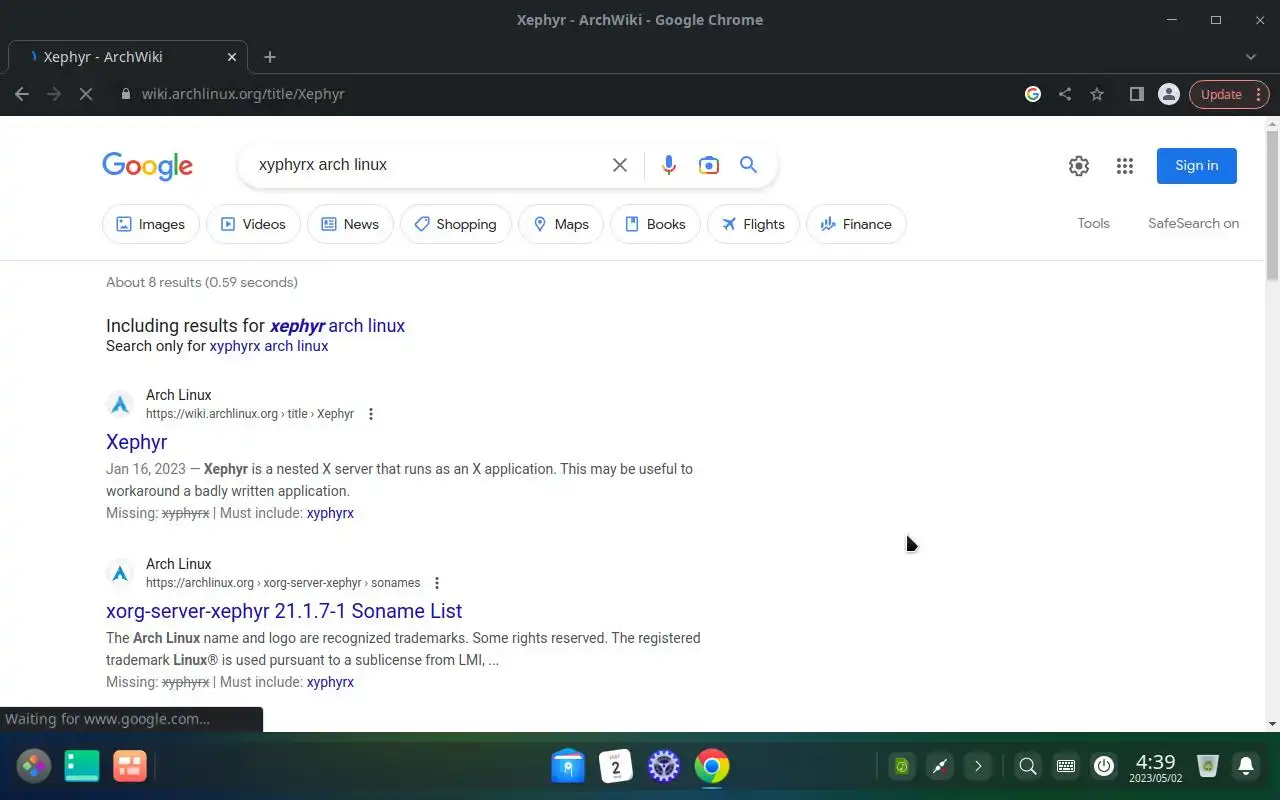Stop the page from loading
Image resolution: width=1280 pixels, height=800 pixels.
coord(85,94)
